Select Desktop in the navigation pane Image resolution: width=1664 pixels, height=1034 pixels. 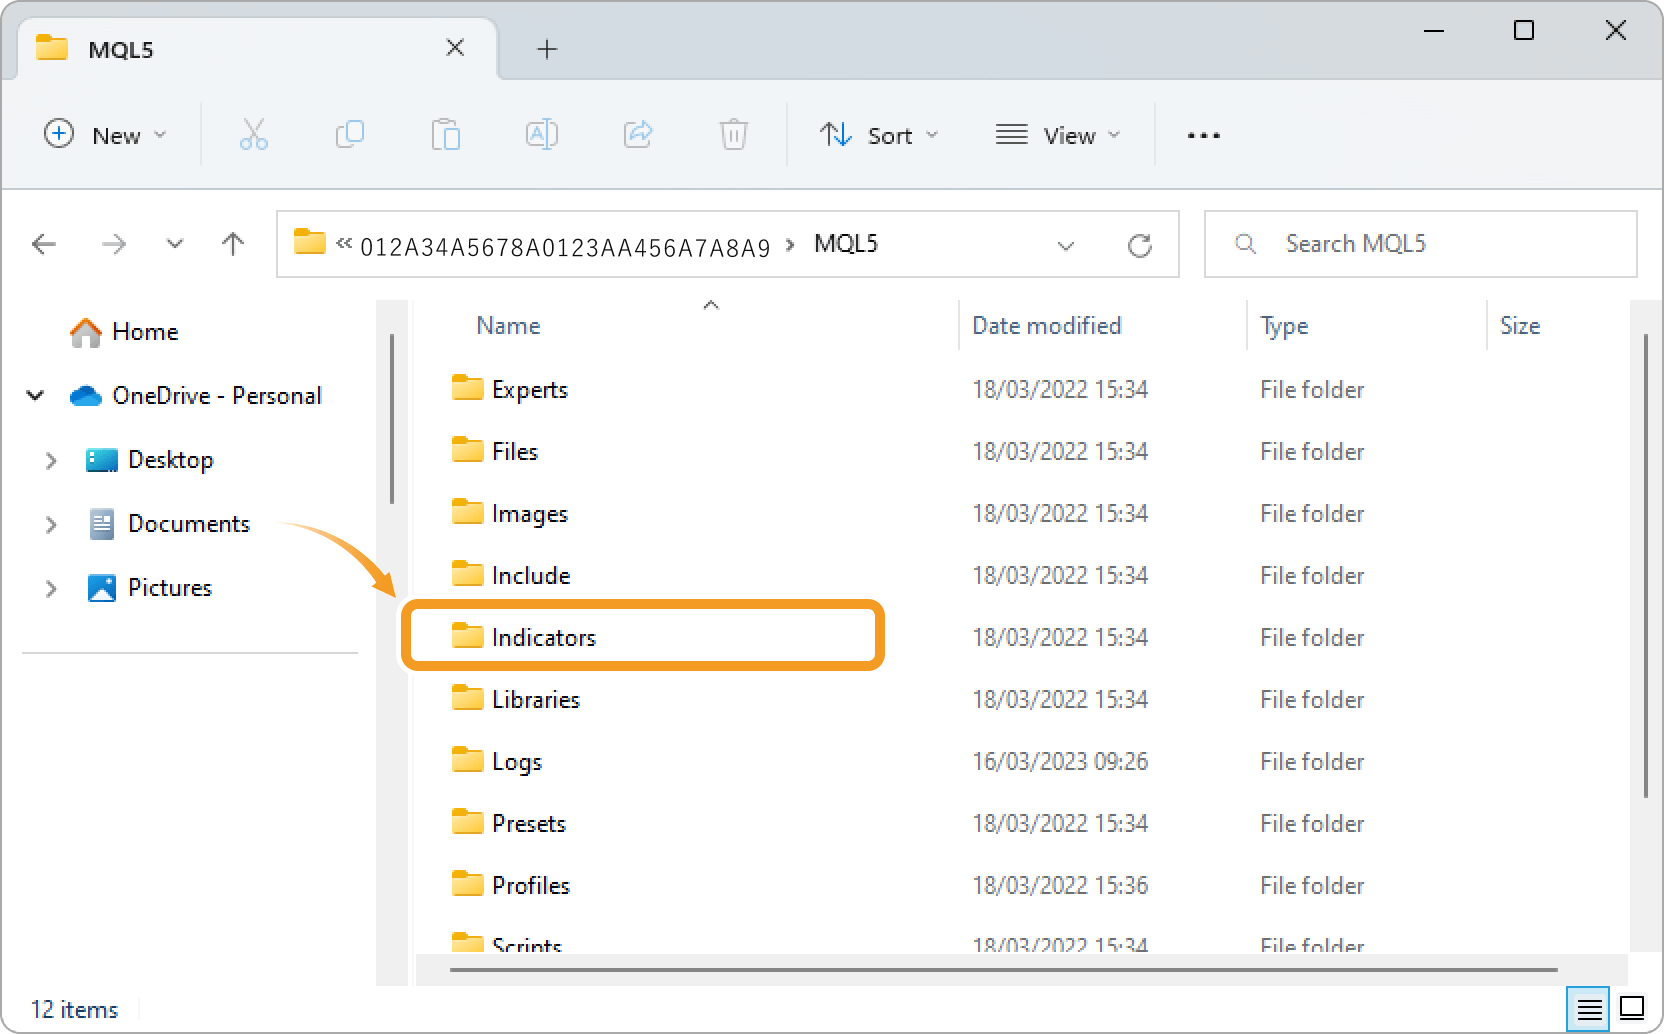150,460
